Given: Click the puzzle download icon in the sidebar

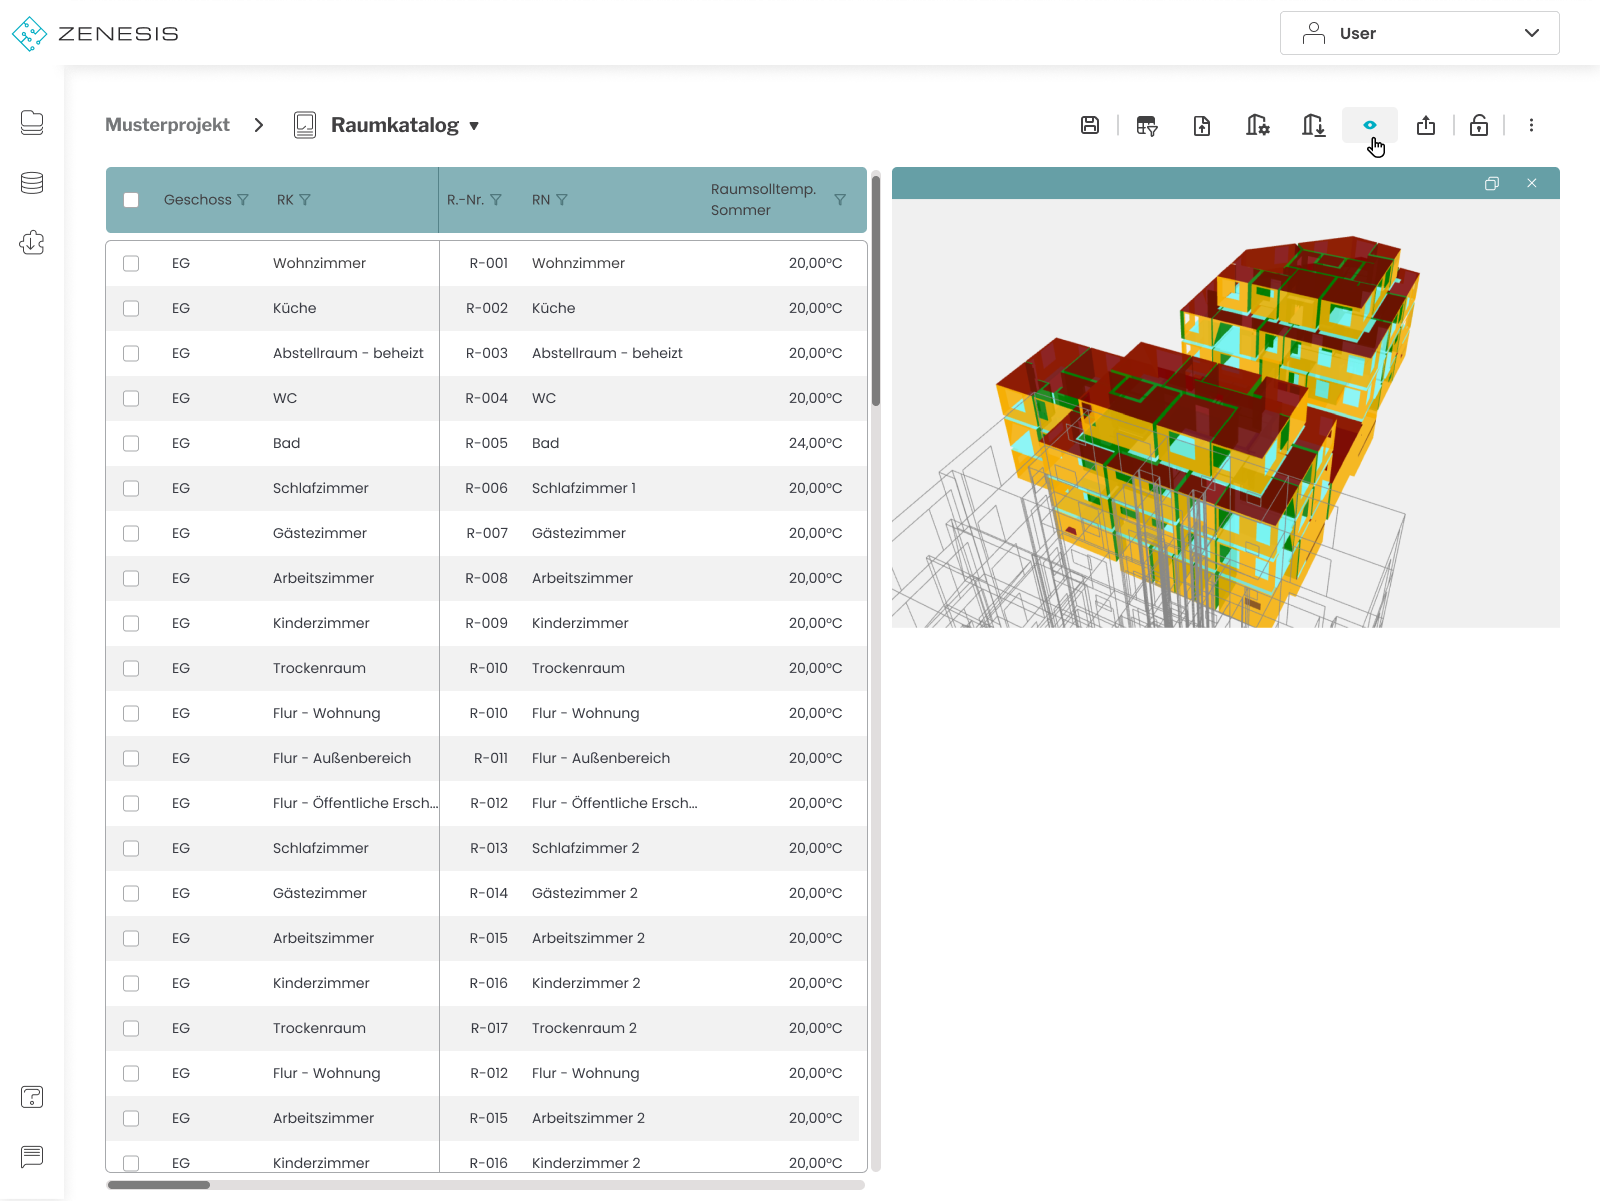Looking at the screenshot, I should pyautogui.click(x=32, y=242).
